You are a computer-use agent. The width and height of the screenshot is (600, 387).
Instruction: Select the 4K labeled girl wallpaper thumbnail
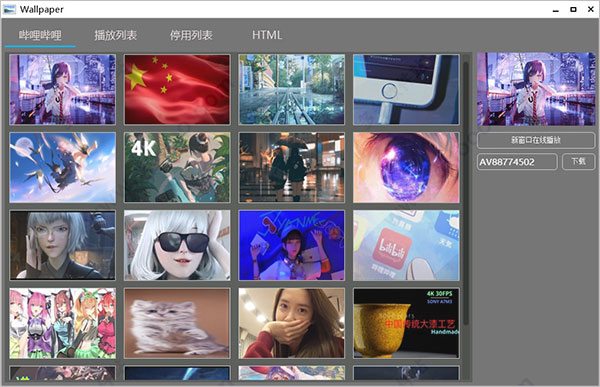click(x=177, y=167)
